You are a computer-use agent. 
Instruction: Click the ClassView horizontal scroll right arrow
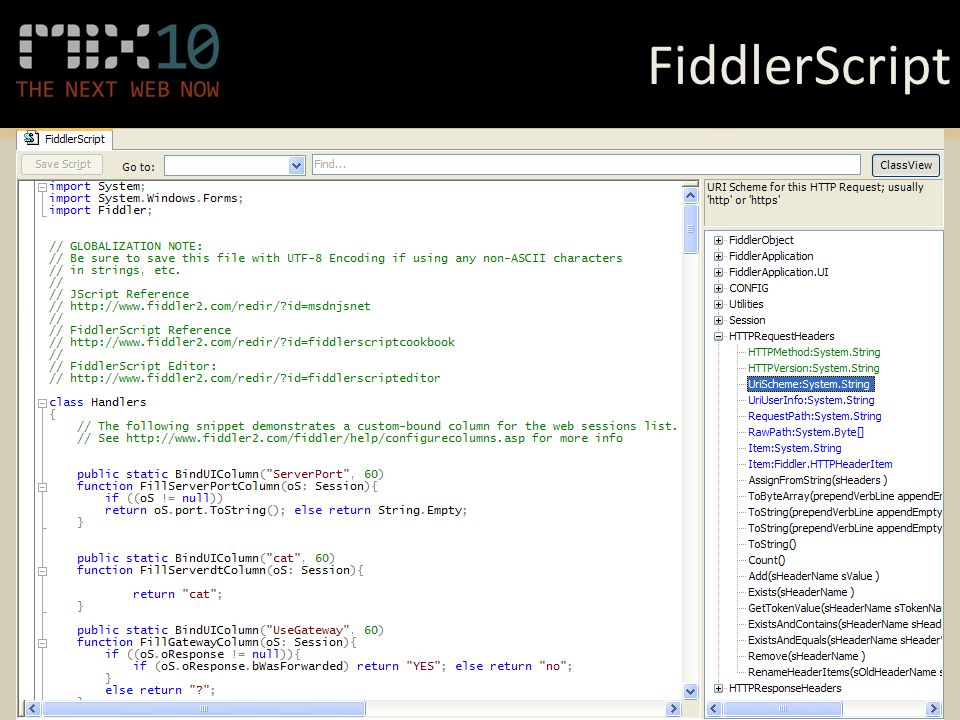click(x=934, y=708)
